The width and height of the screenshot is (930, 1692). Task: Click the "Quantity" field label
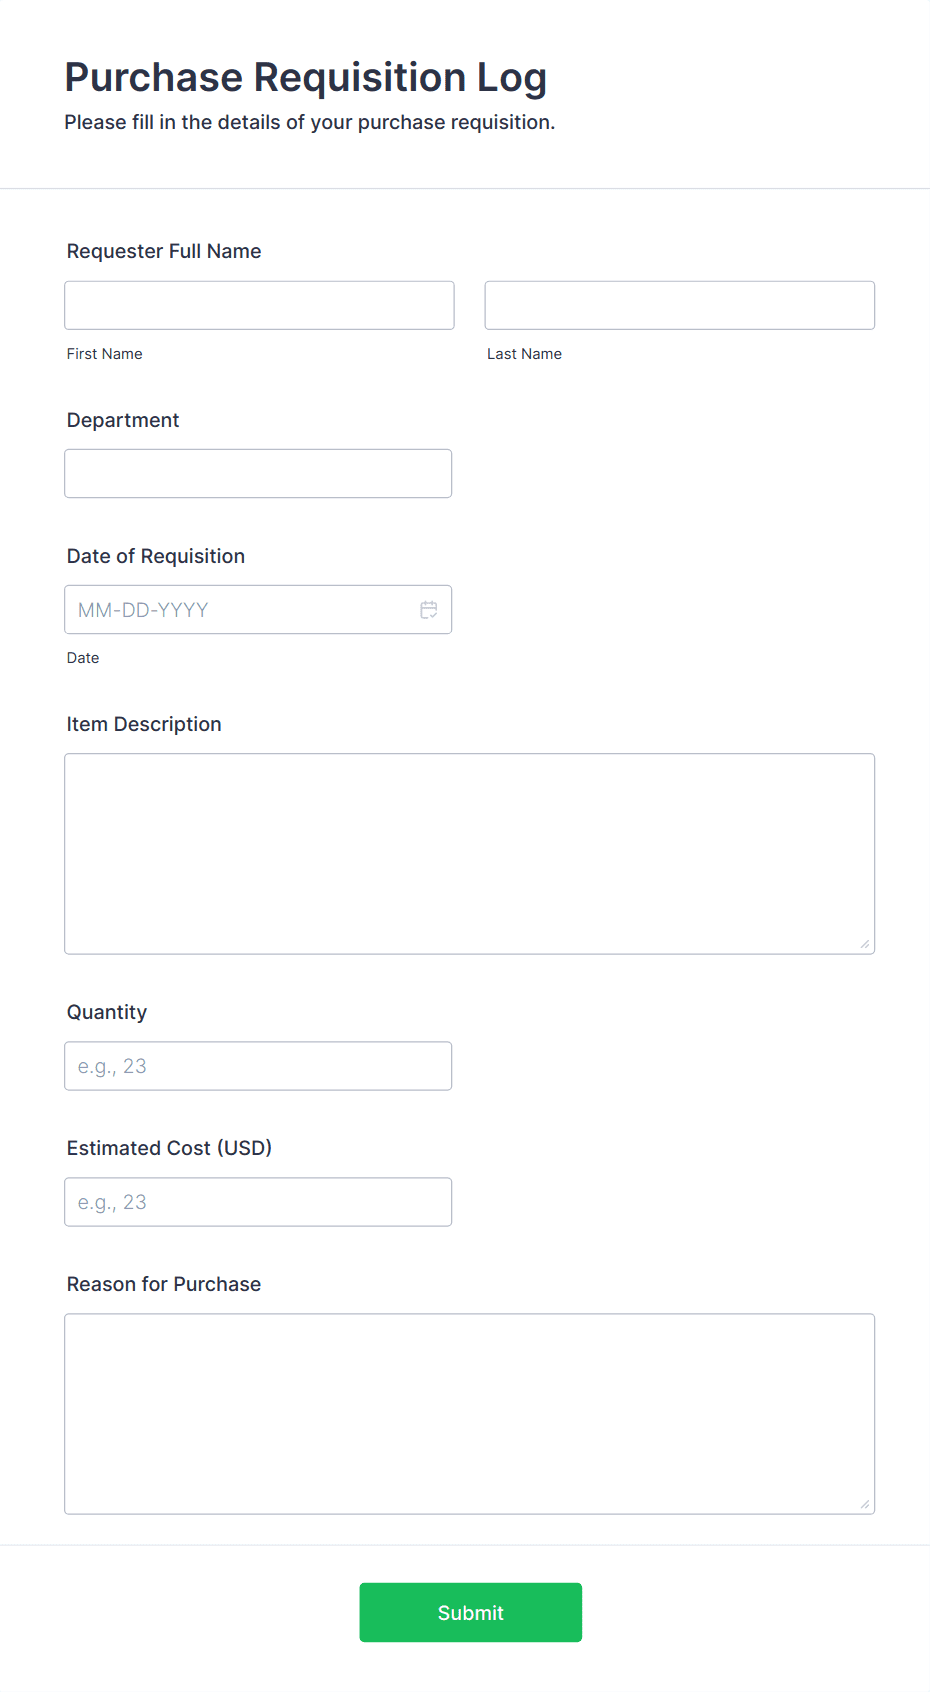pyautogui.click(x=107, y=1012)
